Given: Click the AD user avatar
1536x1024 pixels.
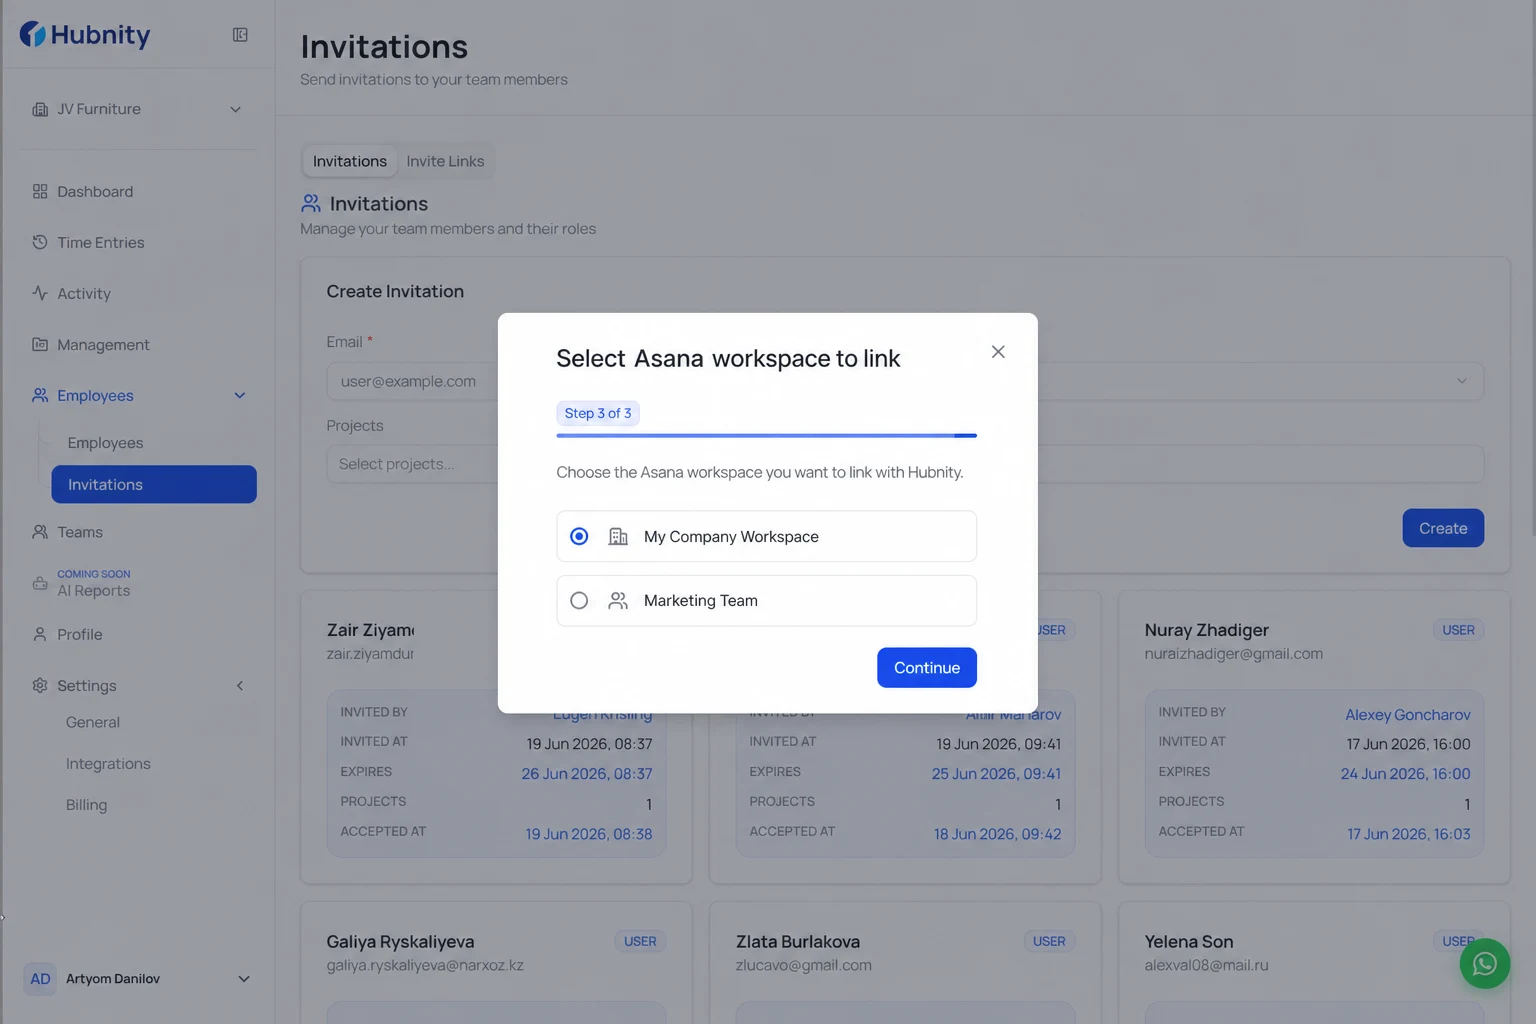Looking at the screenshot, I should coord(40,979).
